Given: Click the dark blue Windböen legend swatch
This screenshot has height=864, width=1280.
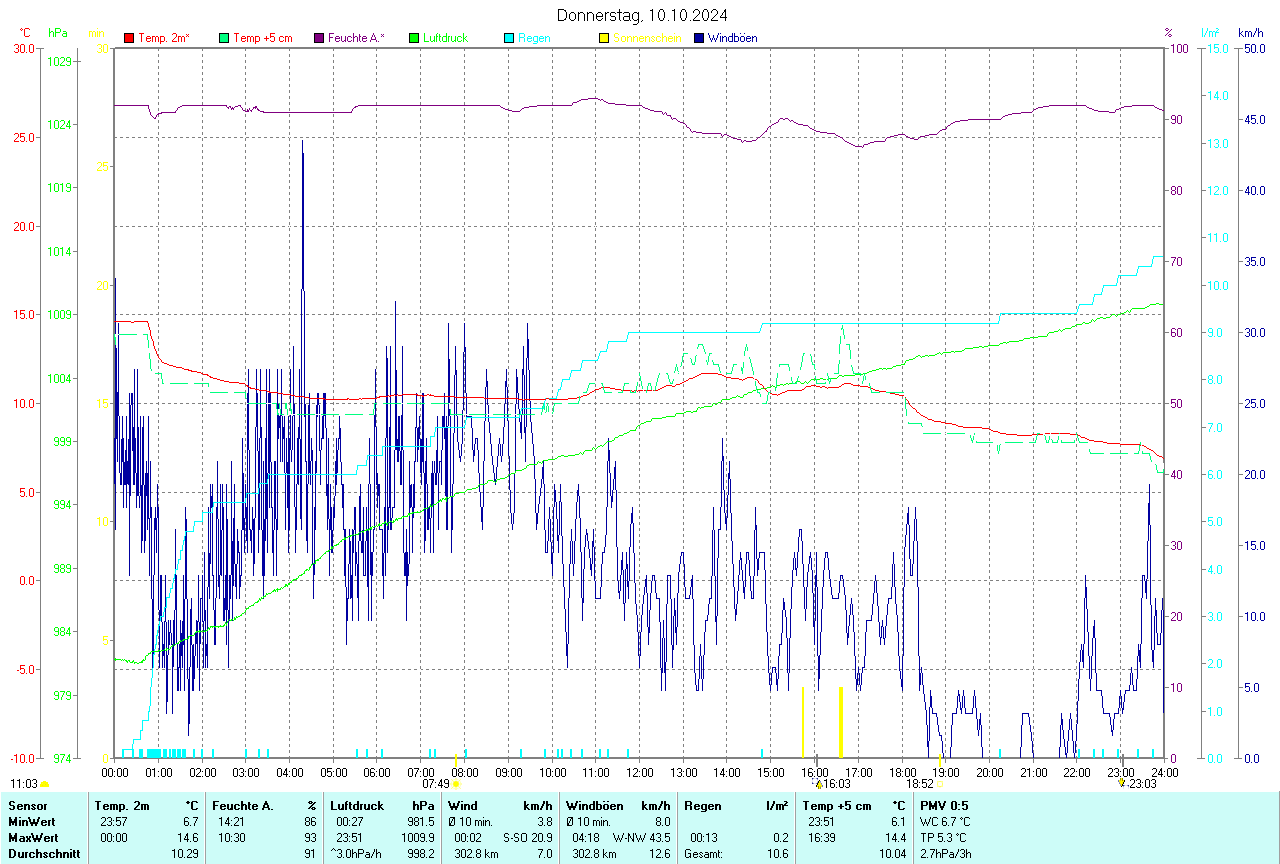Looking at the screenshot, I should pos(699,38).
